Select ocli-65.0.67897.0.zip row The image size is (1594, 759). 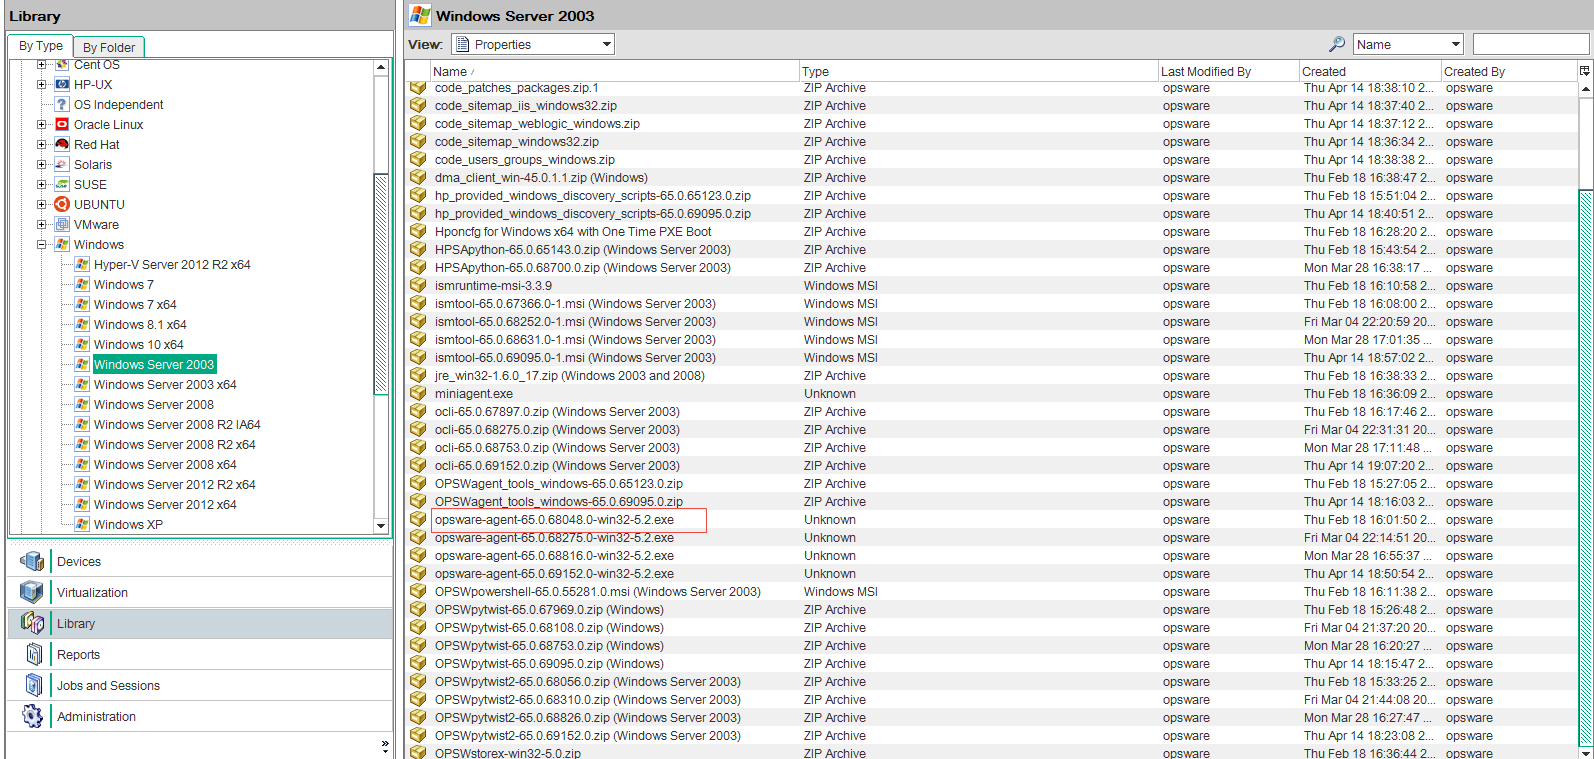[x=992, y=412]
